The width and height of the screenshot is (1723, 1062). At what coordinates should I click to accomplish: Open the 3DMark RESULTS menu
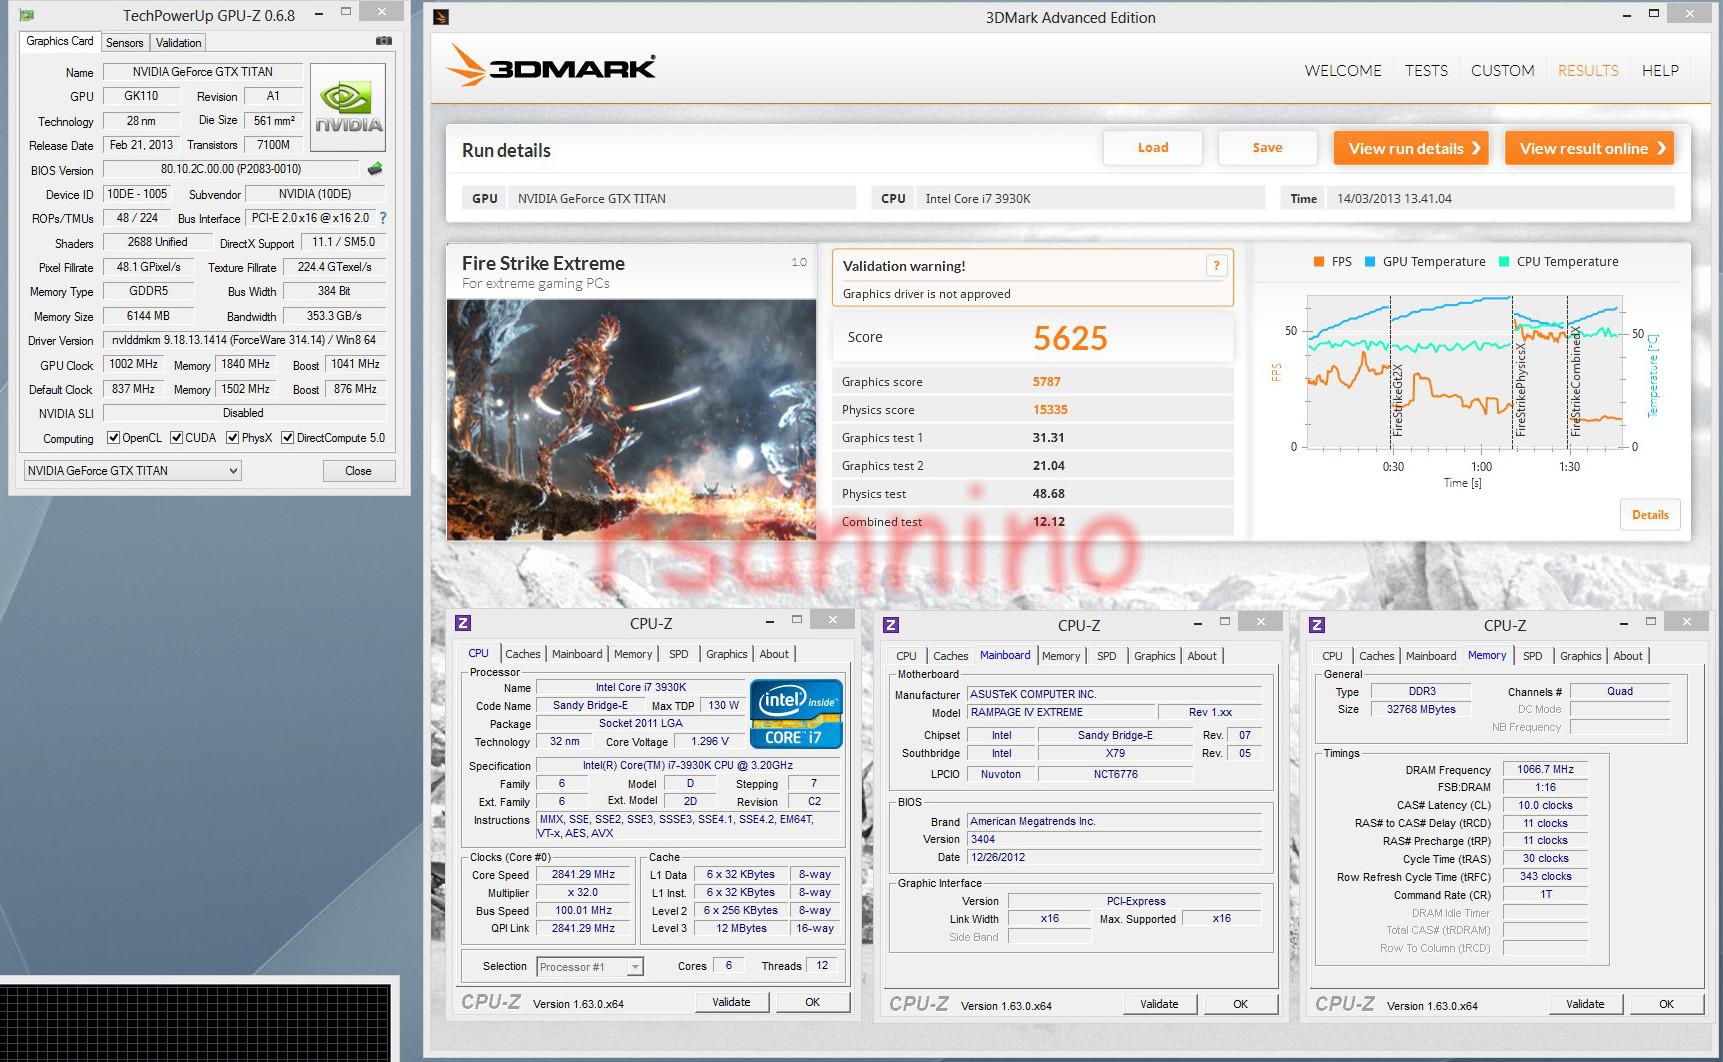[1588, 70]
